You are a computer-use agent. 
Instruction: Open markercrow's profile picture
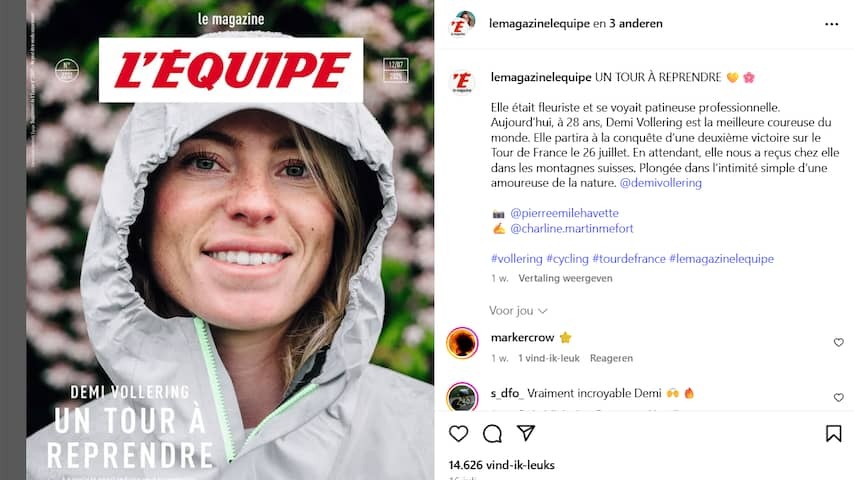[x=462, y=343]
